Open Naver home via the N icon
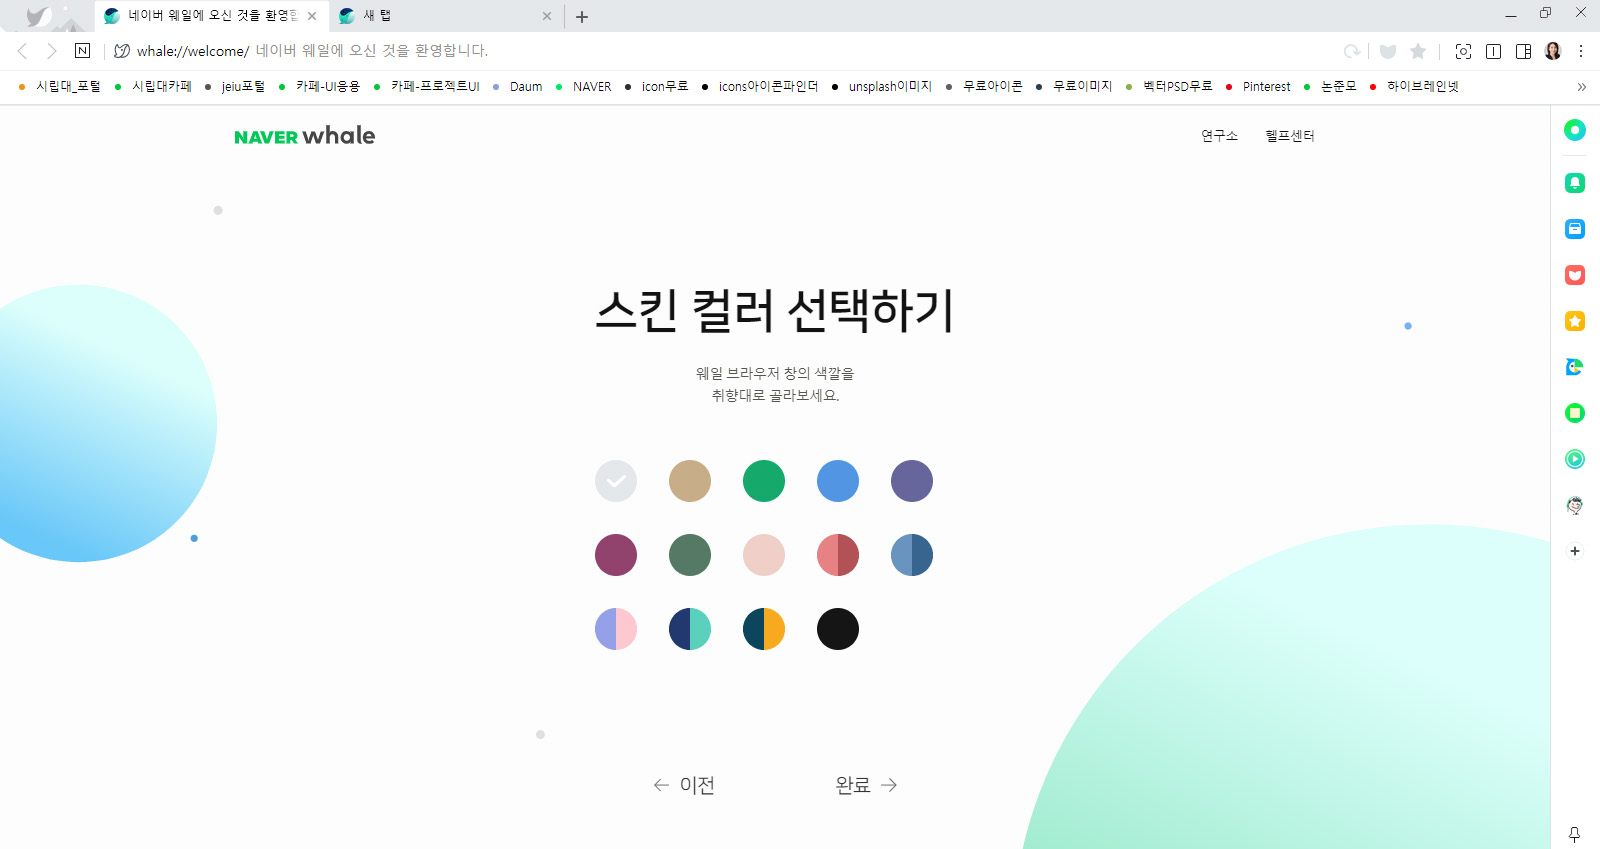The image size is (1600, 849). [83, 51]
